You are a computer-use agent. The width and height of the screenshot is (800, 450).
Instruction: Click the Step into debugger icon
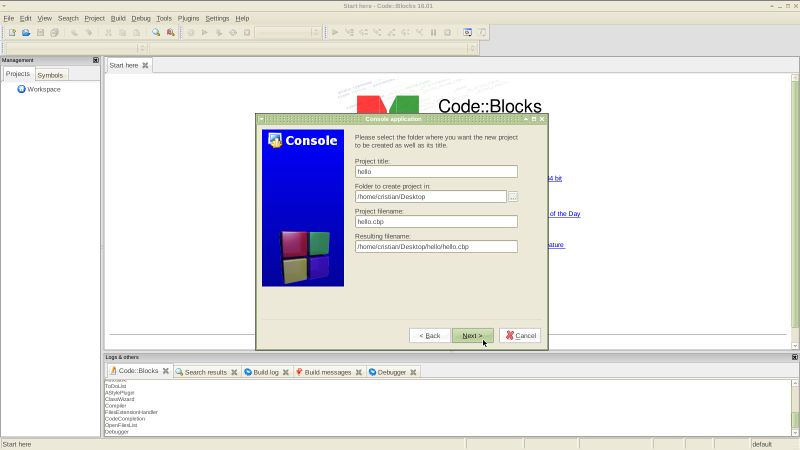point(378,32)
